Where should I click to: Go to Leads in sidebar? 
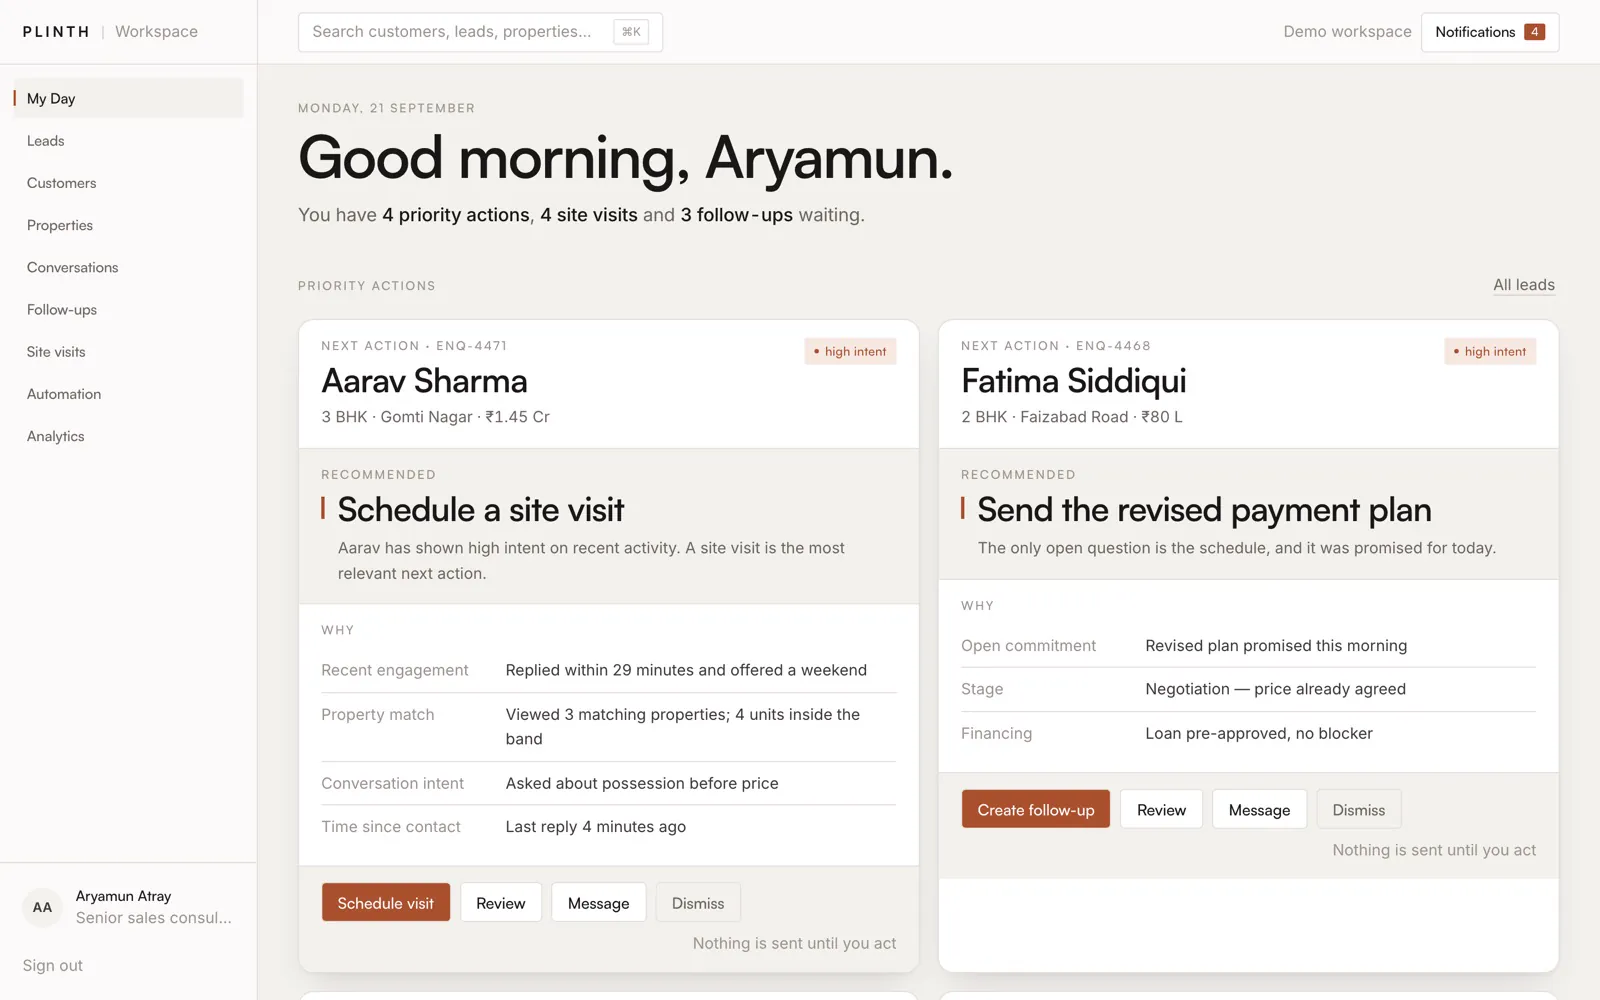[x=128, y=141]
